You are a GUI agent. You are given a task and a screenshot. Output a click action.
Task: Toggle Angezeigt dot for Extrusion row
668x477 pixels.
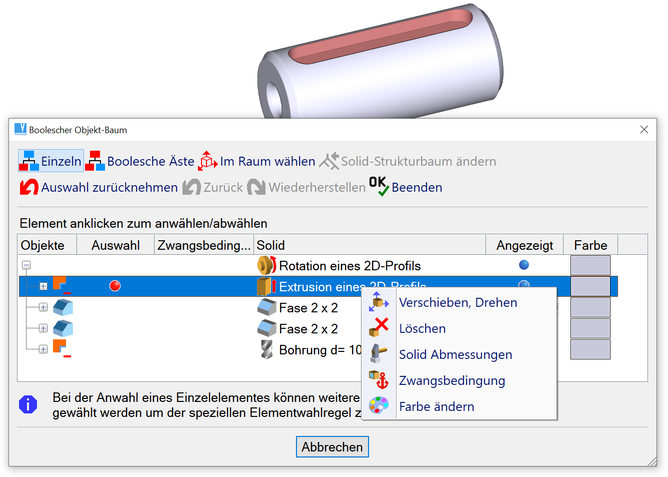[524, 286]
